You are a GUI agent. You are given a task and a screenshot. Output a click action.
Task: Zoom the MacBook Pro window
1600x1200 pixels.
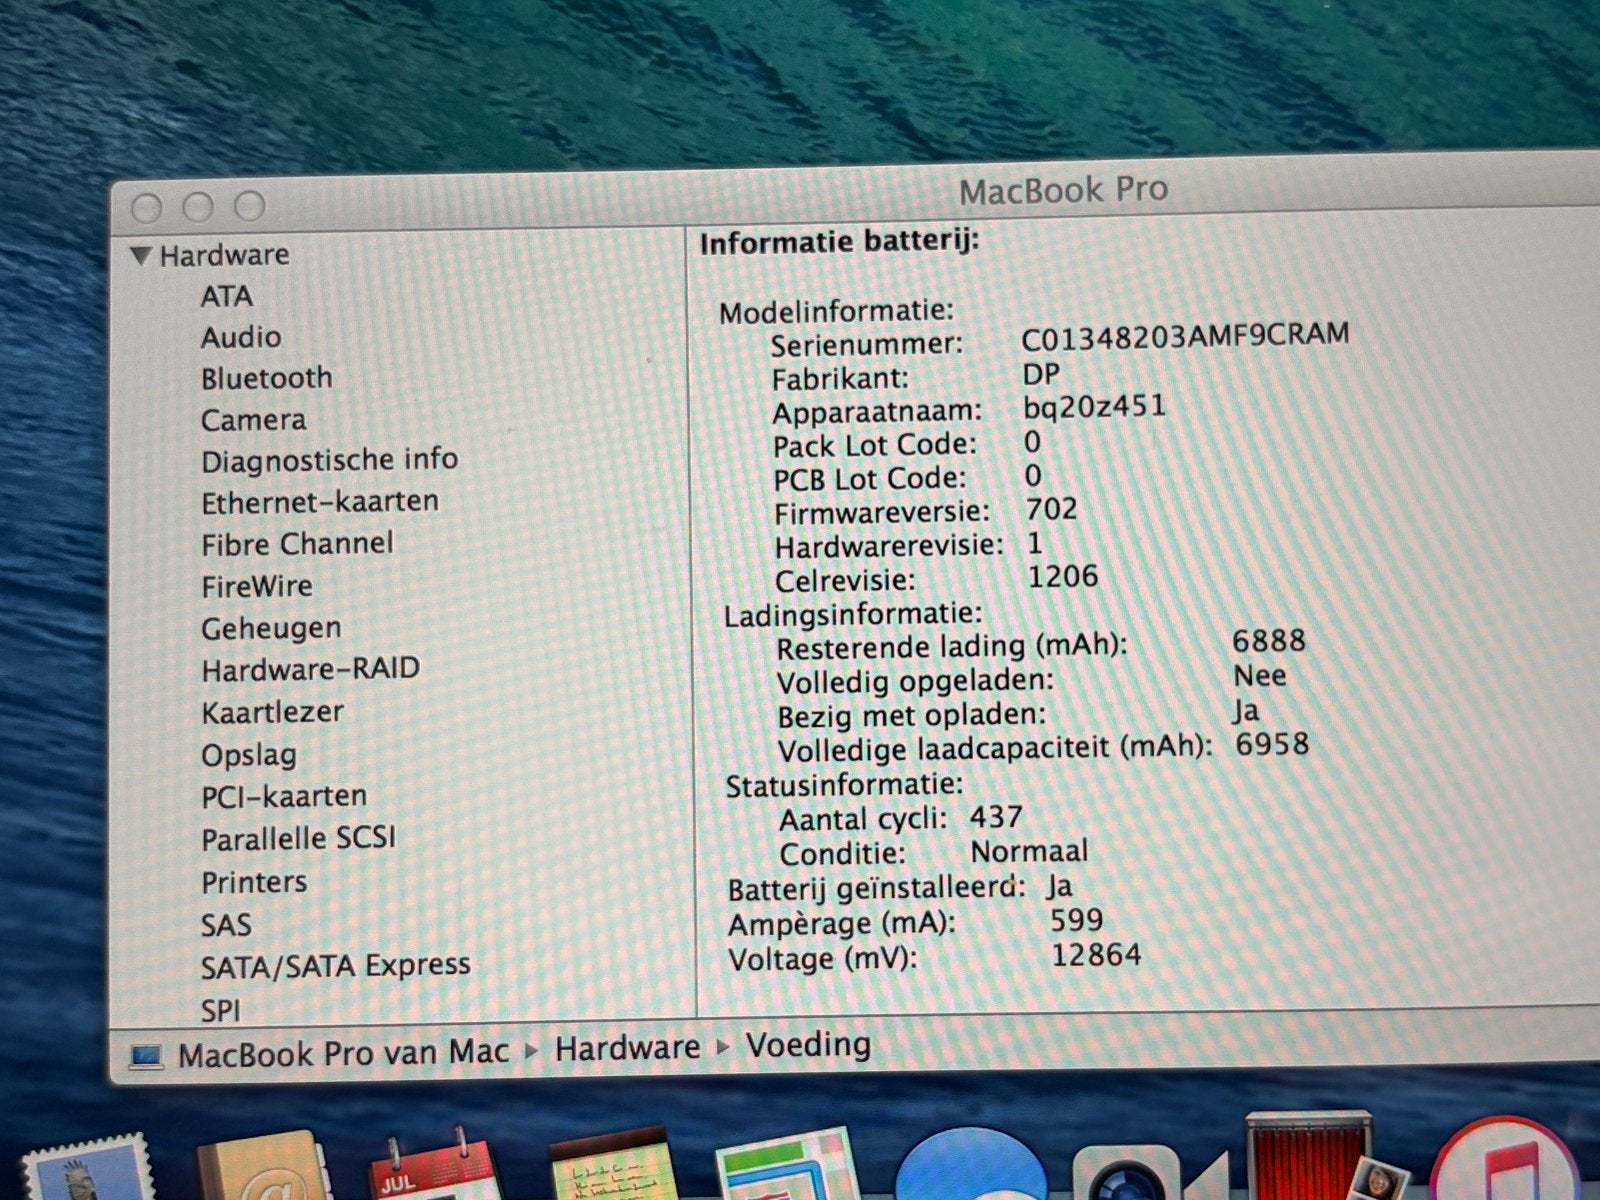[x=249, y=206]
